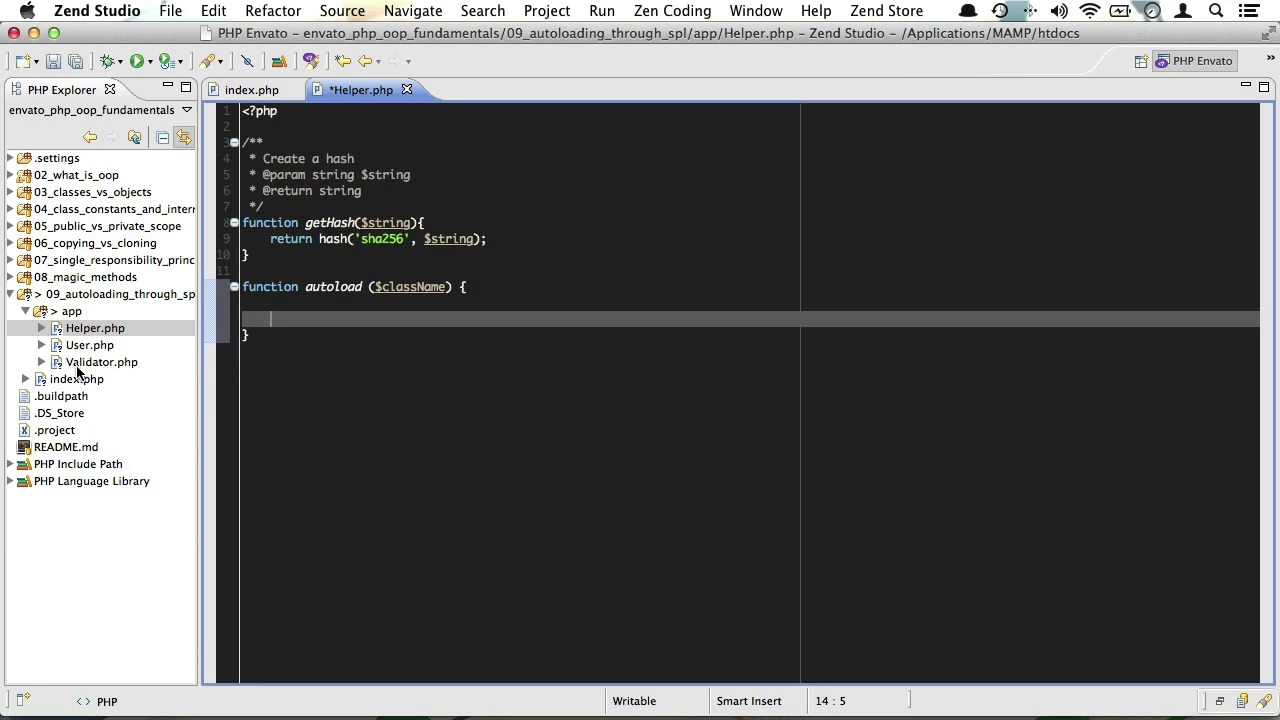
Task: Expand 03_classes_vs_objects folder
Action: pos(10,192)
